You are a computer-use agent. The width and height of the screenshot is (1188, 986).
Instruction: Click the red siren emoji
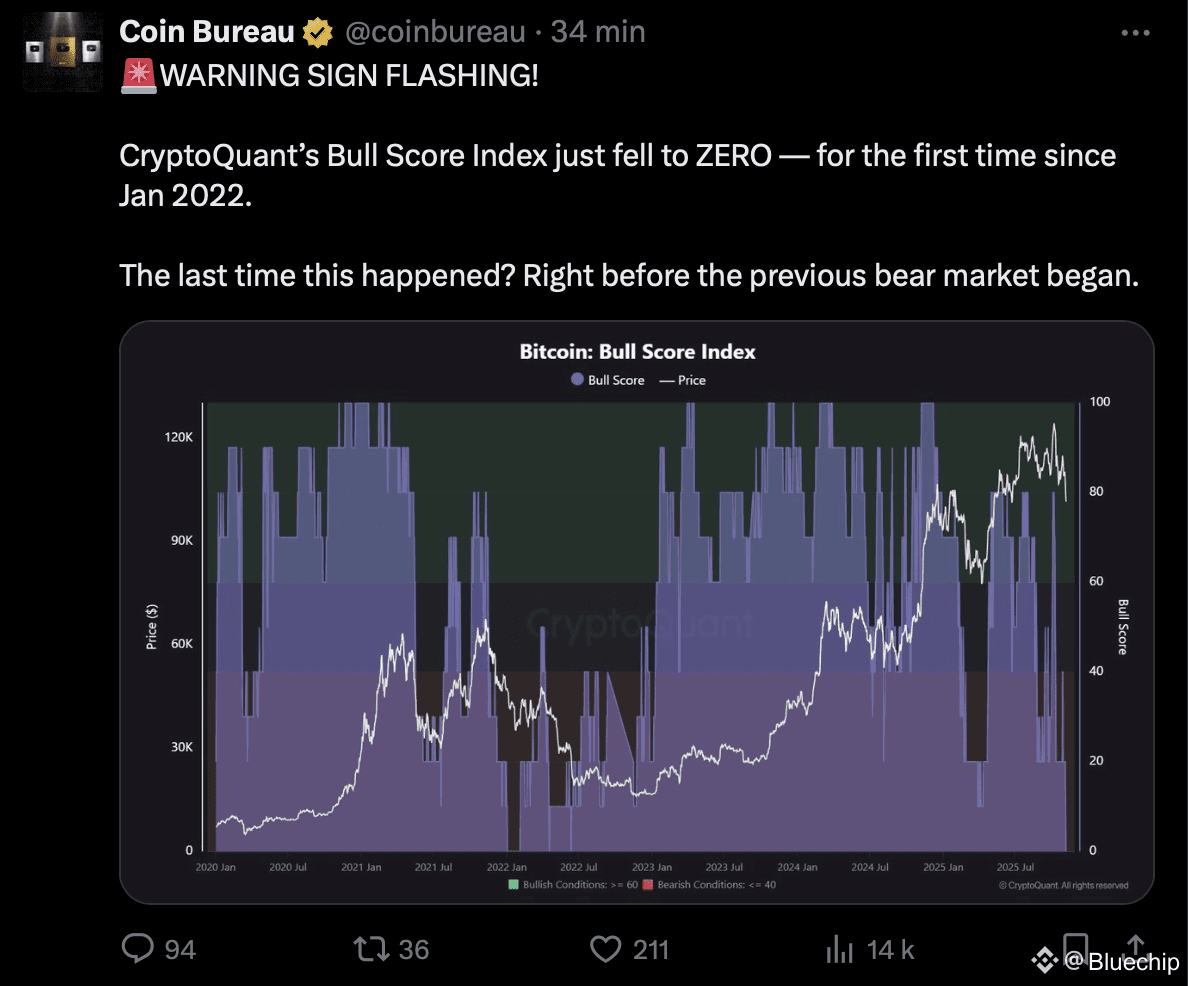(136, 75)
